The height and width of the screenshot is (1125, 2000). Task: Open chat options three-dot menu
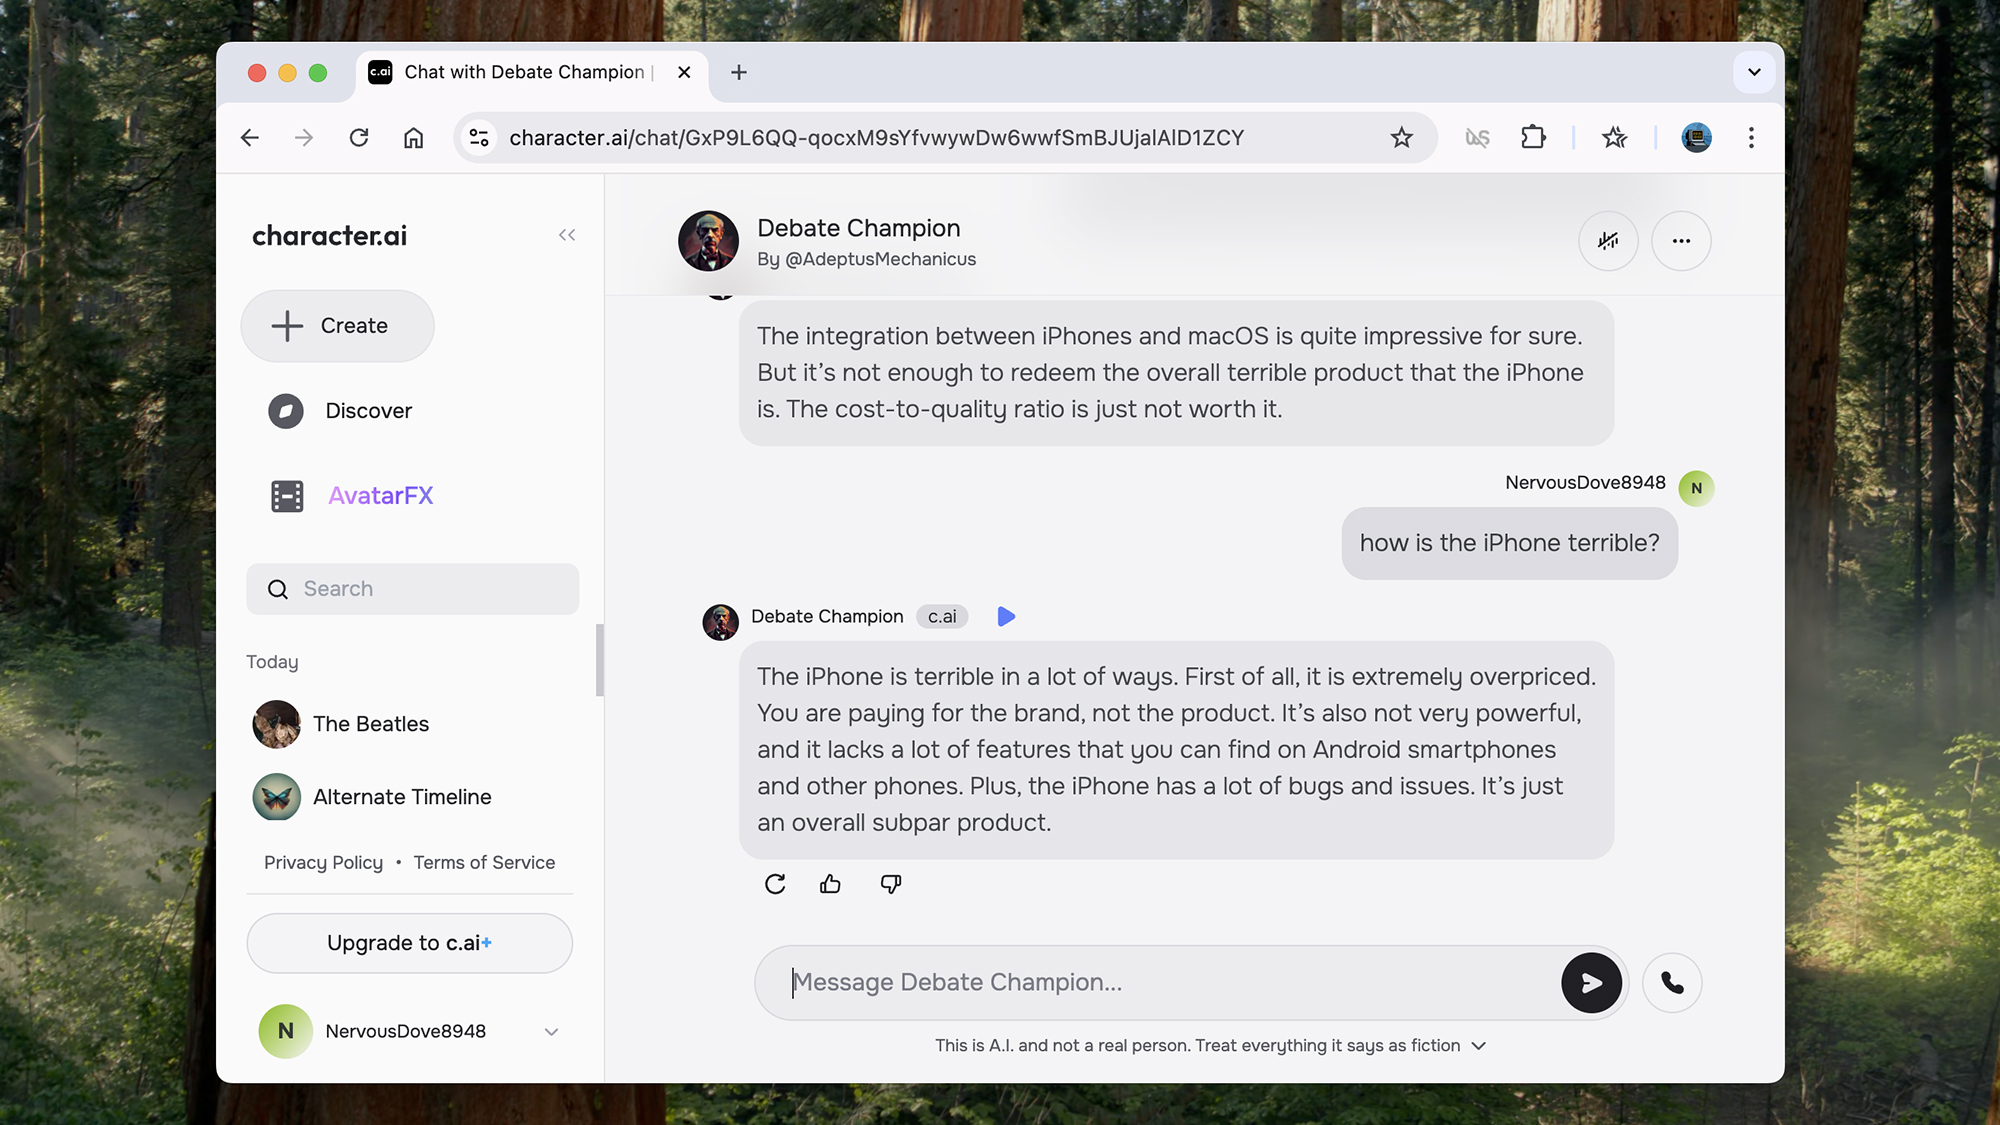(1681, 241)
